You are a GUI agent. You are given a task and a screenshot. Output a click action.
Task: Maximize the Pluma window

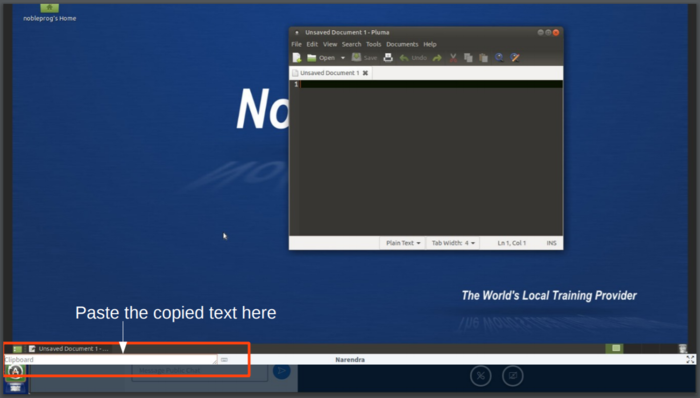[x=548, y=33]
